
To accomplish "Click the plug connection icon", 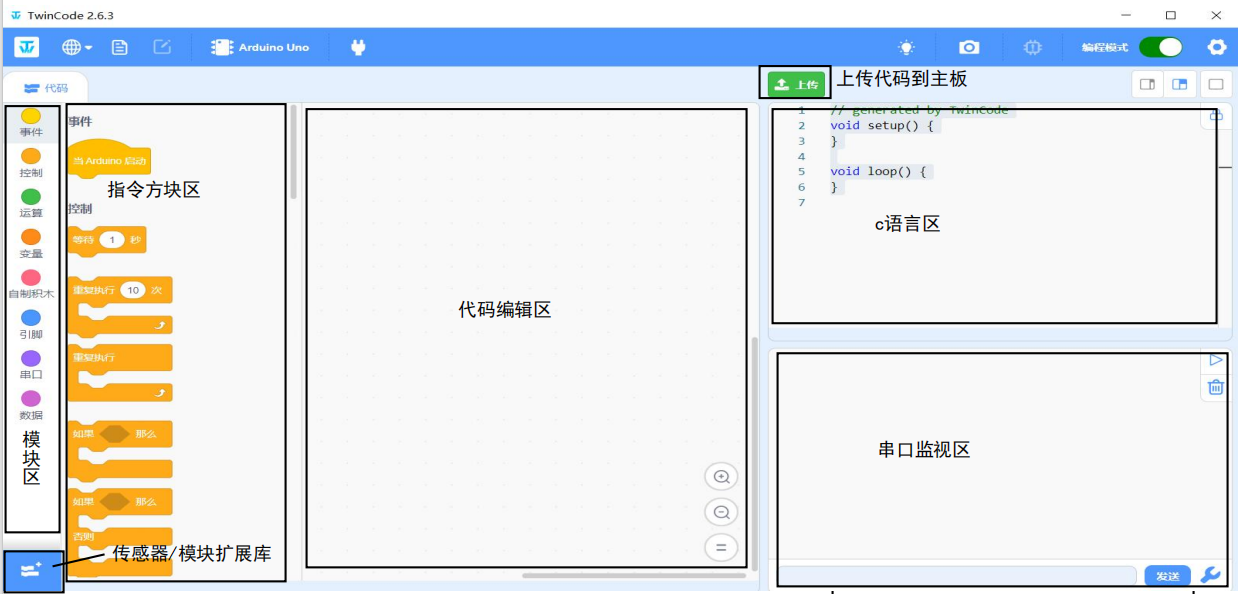I will (358, 47).
